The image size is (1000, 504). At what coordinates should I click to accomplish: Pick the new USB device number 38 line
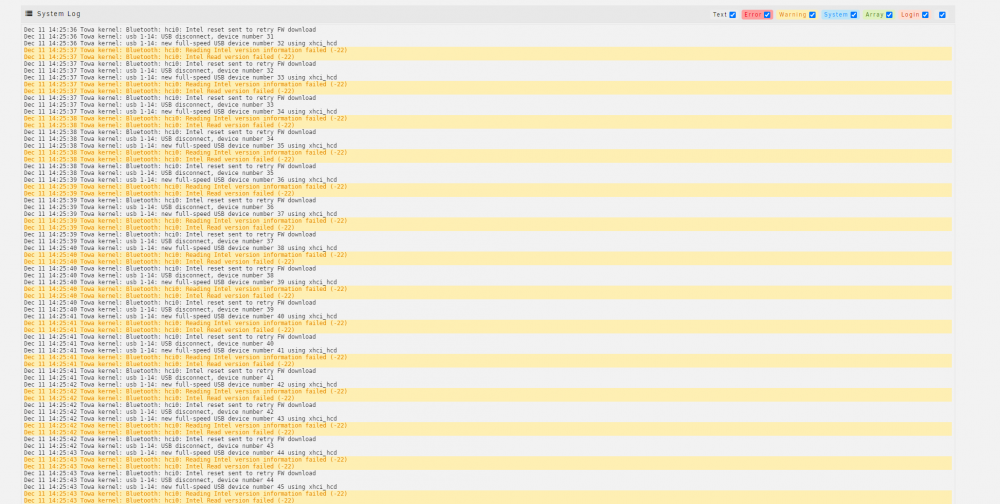(x=180, y=248)
